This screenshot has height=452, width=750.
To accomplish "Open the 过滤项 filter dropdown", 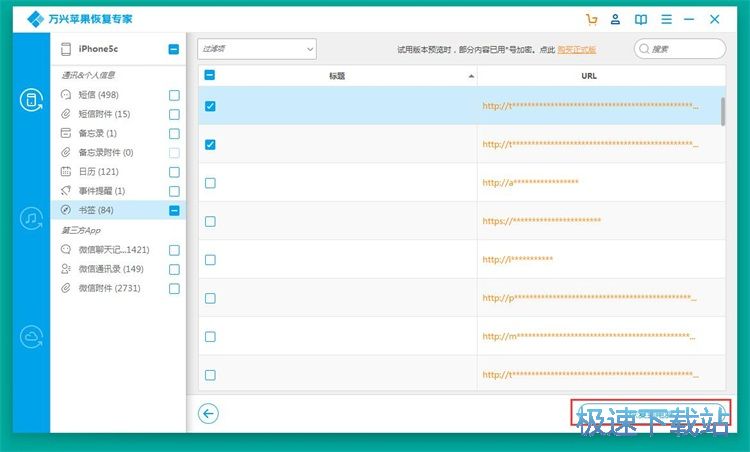I will pos(257,49).
